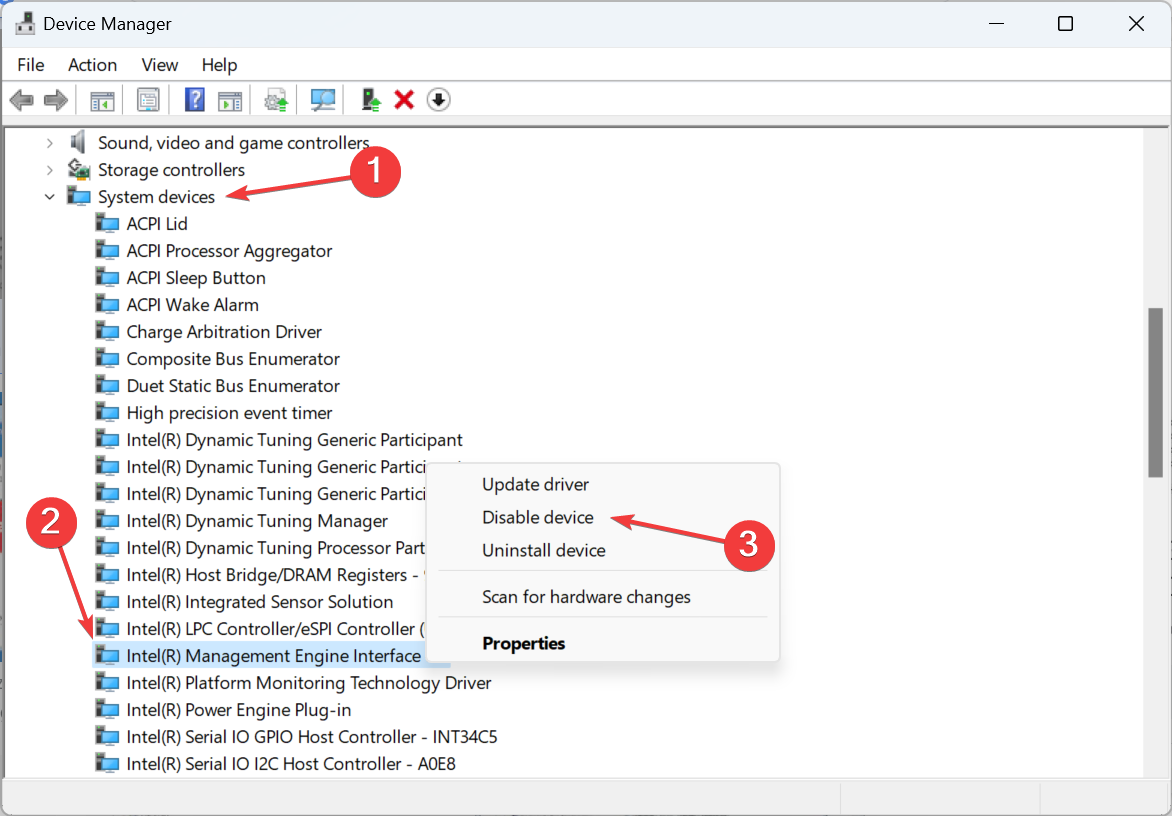Click Device Manager title bar app icon
The width and height of the screenshot is (1172, 816).
click(25, 24)
